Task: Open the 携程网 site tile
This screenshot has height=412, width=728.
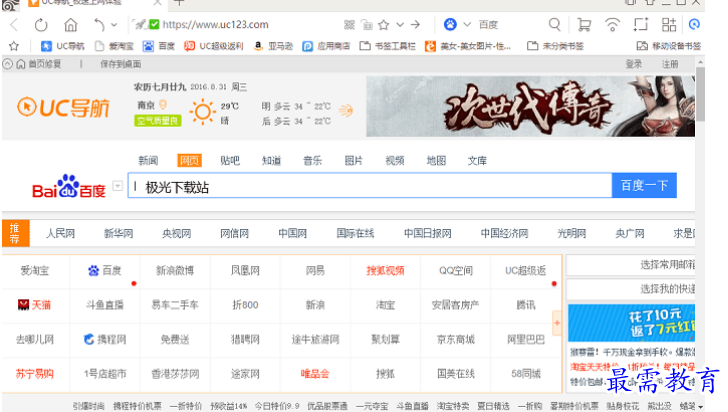Action: (105, 340)
